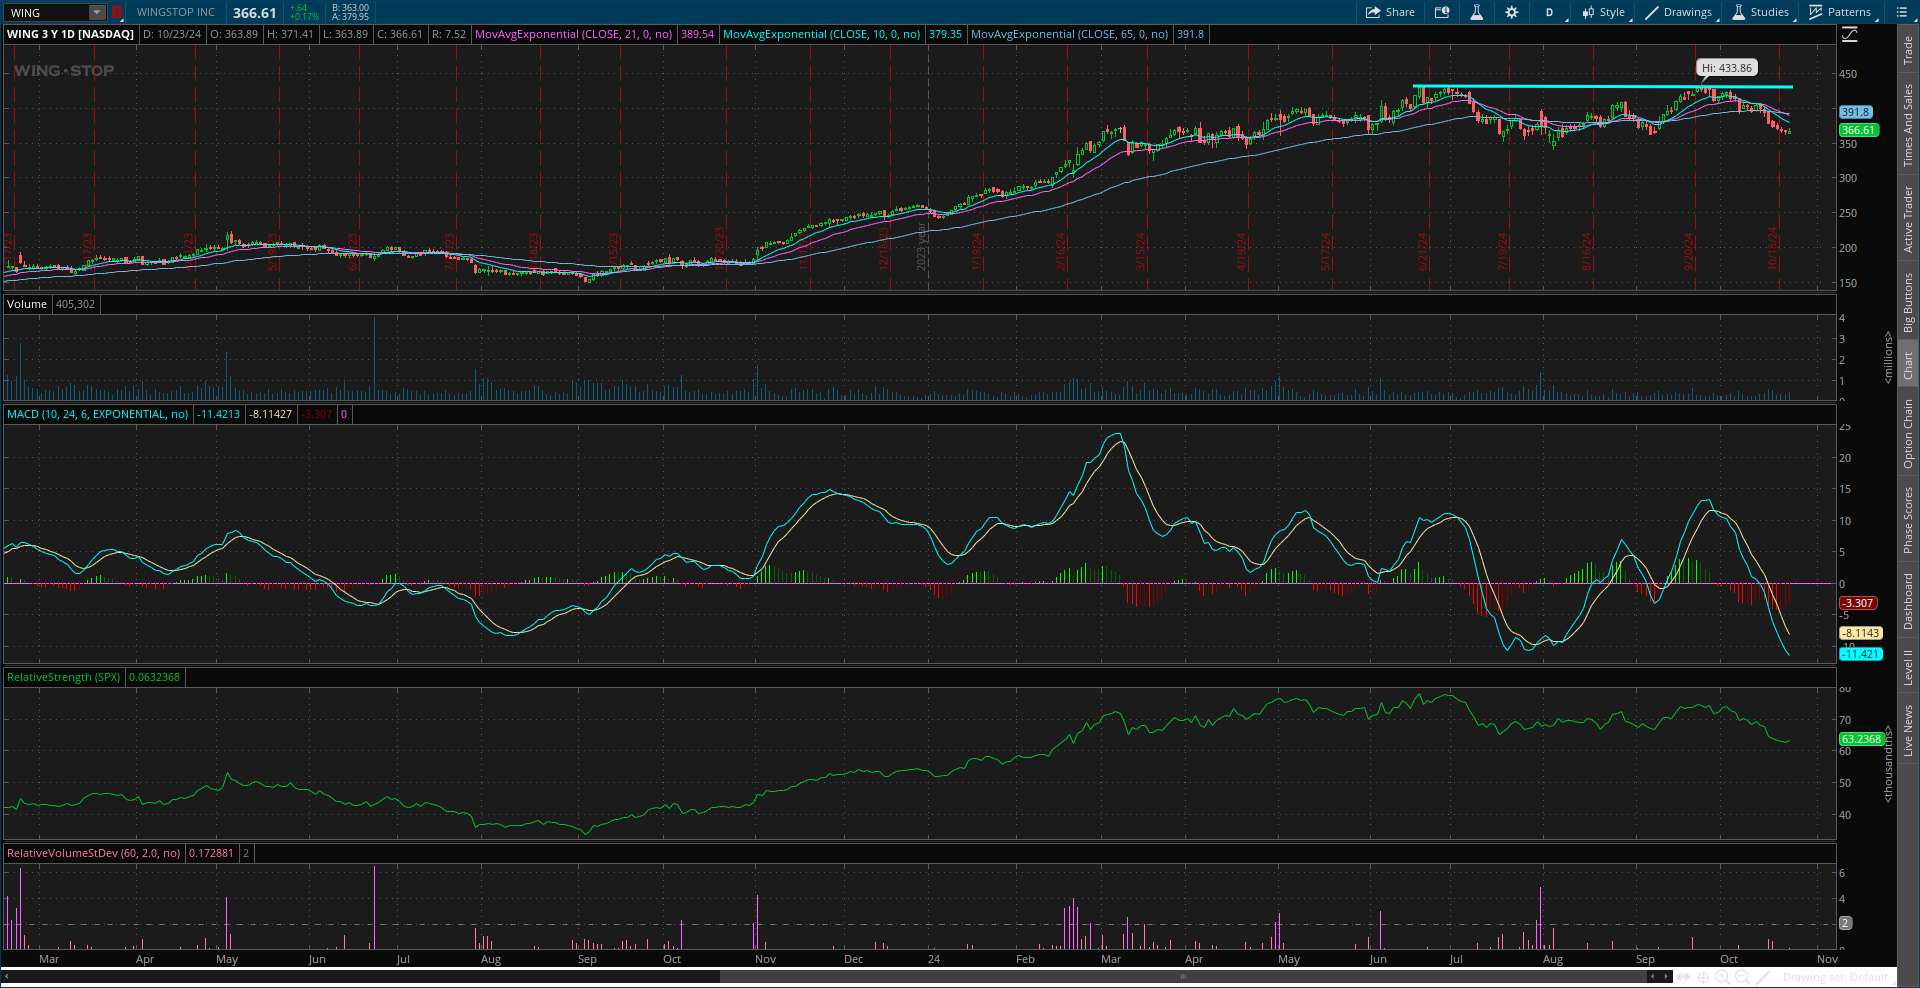This screenshot has width=1920, height=988.
Task: Expand the WING symbol dropdown arrow
Action: 97,12
